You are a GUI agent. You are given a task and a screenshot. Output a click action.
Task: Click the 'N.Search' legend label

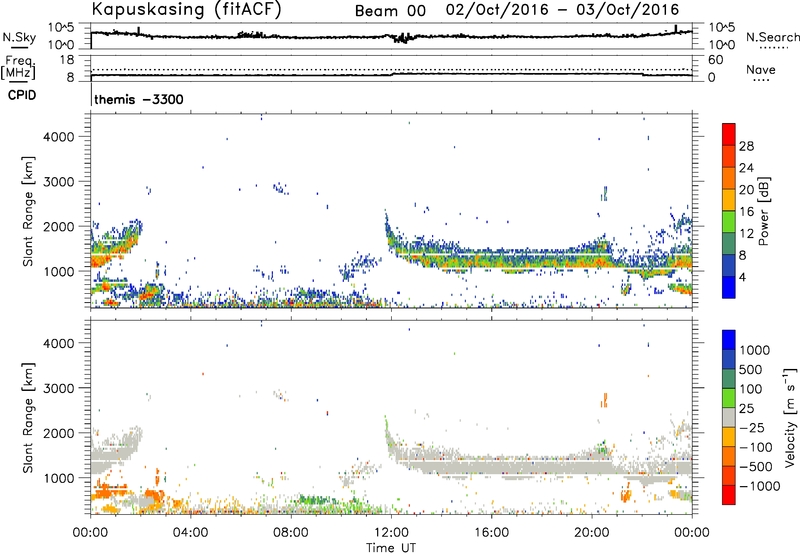click(772, 37)
